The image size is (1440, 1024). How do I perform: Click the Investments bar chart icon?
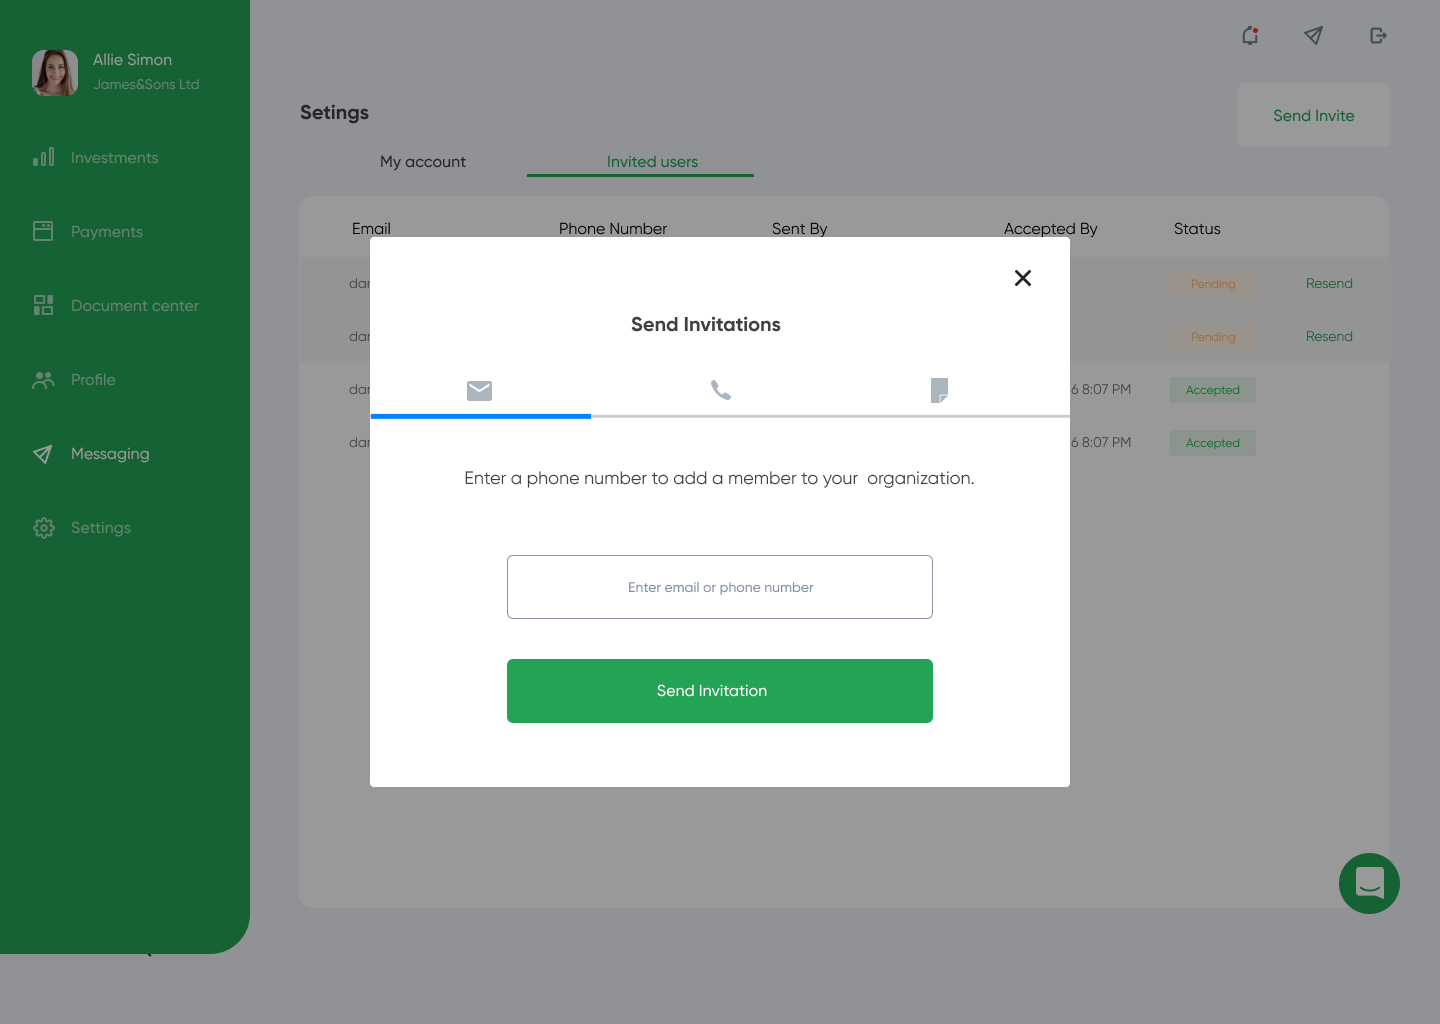pos(43,158)
